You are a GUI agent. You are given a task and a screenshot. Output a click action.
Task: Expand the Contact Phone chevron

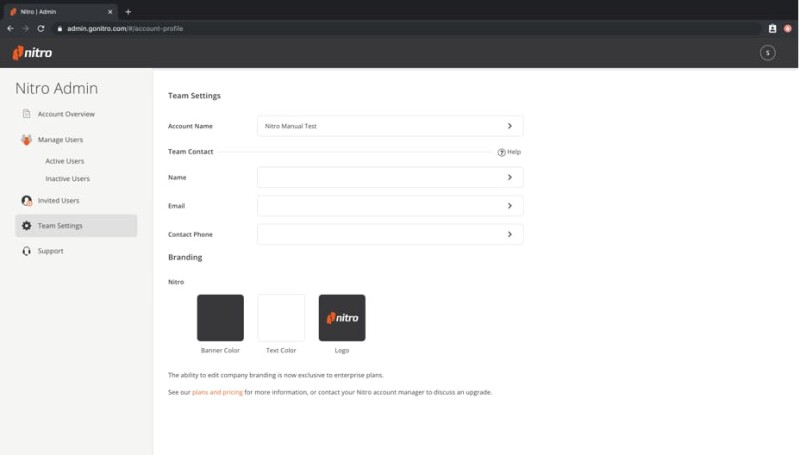[x=509, y=234]
